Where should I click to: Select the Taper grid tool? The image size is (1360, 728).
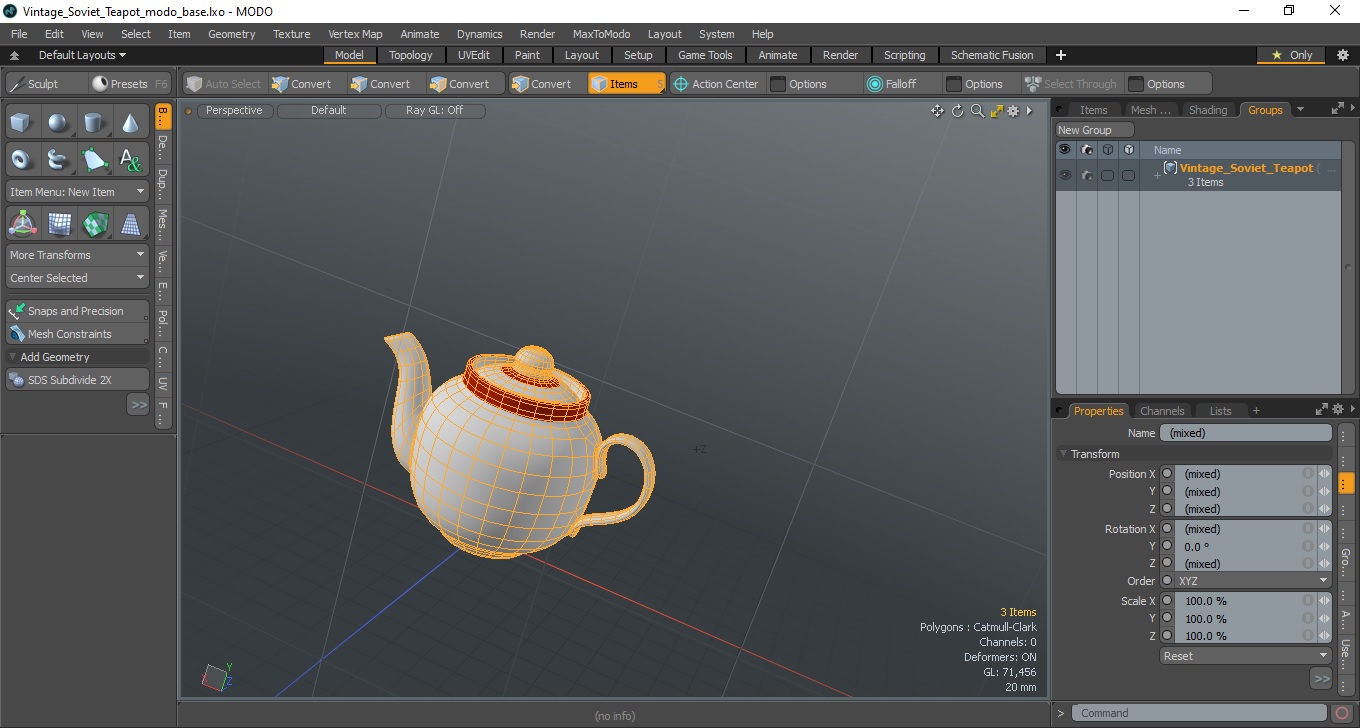(x=130, y=223)
